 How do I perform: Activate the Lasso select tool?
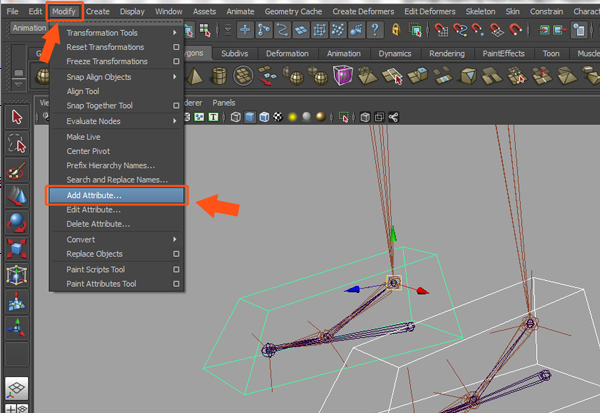(17, 143)
